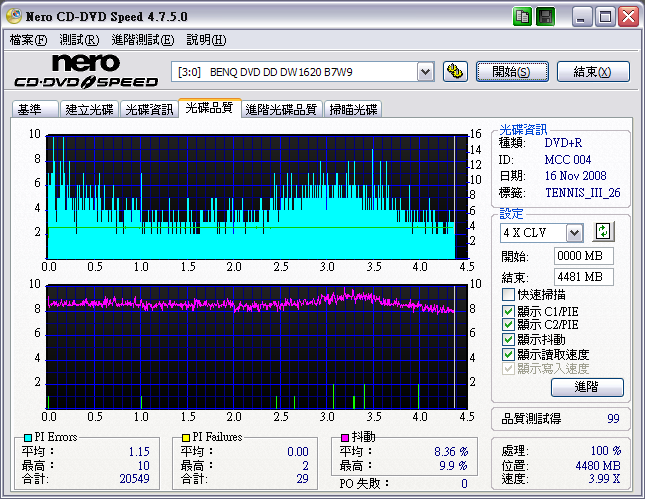The width and height of the screenshot is (645, 499).
Task: Click the magenta 抖動 jitter color swatch
Action: pyautogui.click(x=345, y=437)
